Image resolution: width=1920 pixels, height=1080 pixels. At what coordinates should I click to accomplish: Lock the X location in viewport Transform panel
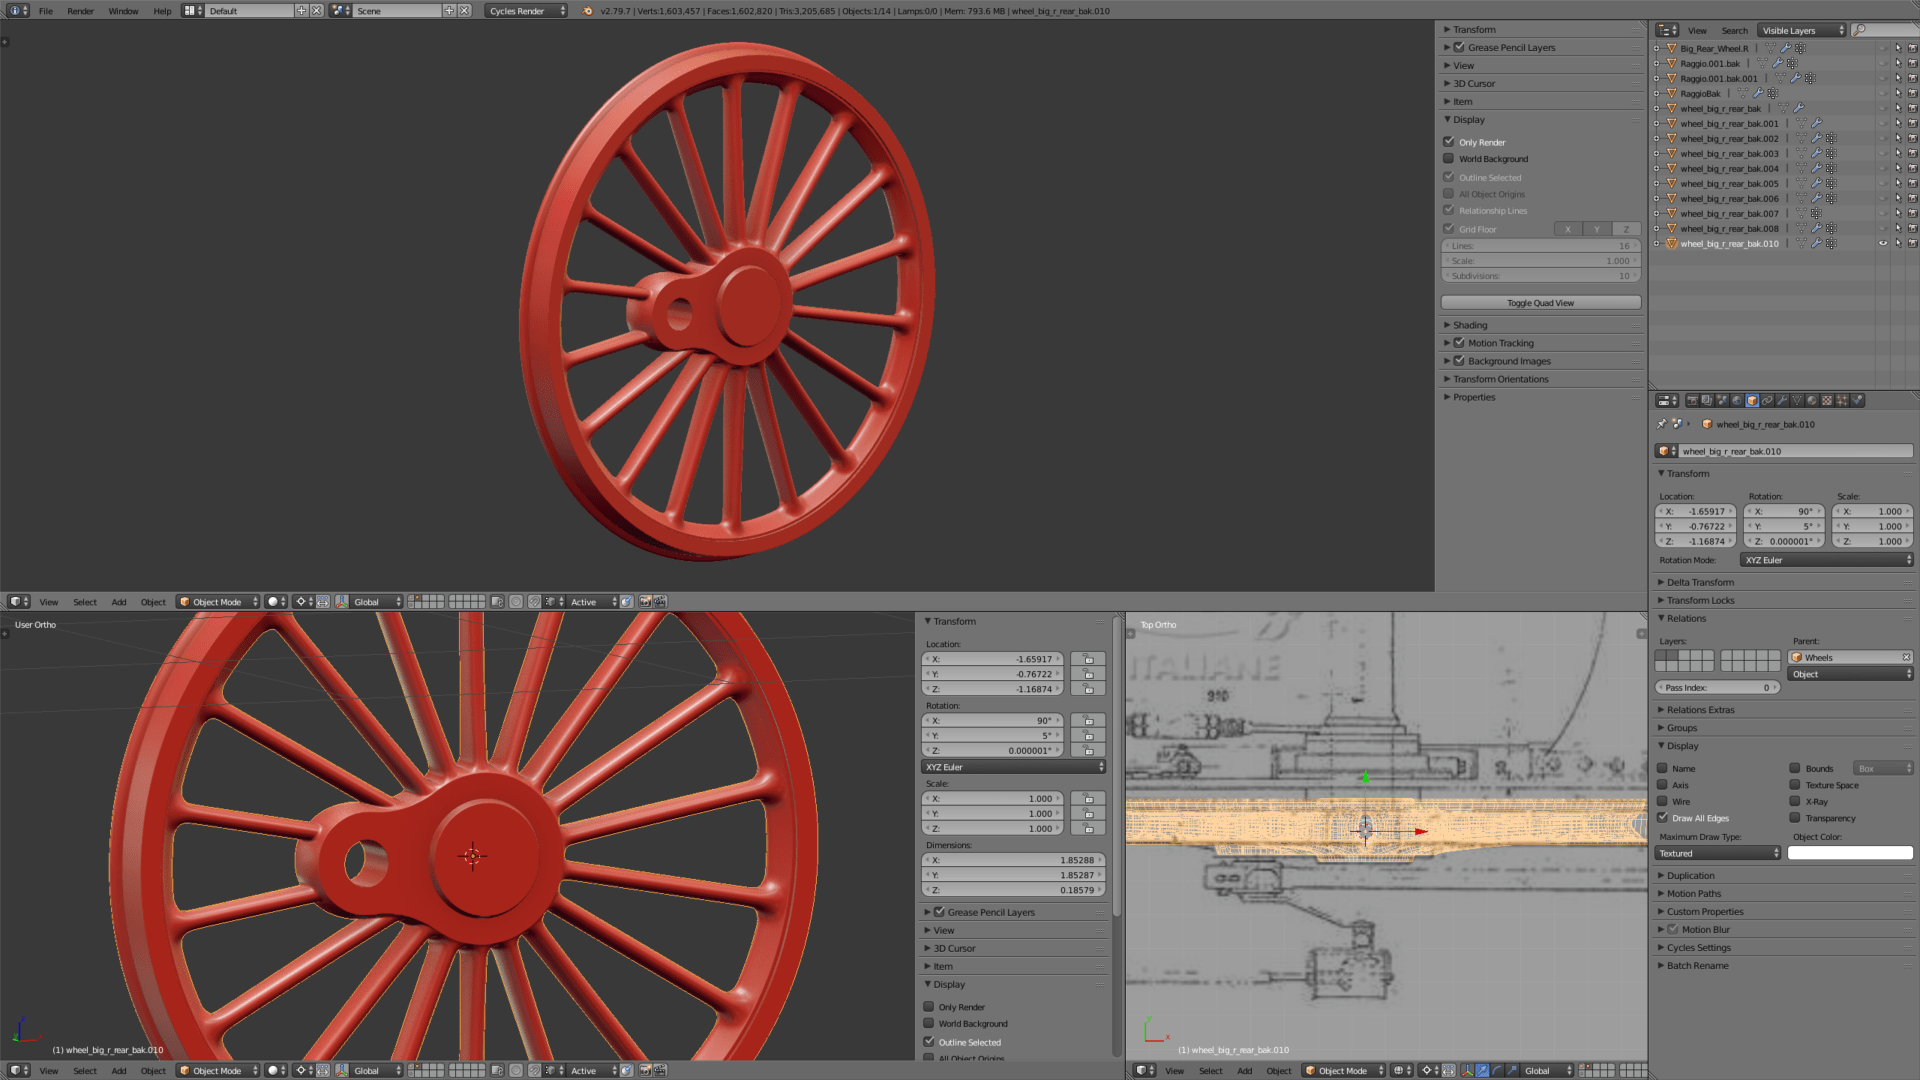click(x=1088, y=659)
